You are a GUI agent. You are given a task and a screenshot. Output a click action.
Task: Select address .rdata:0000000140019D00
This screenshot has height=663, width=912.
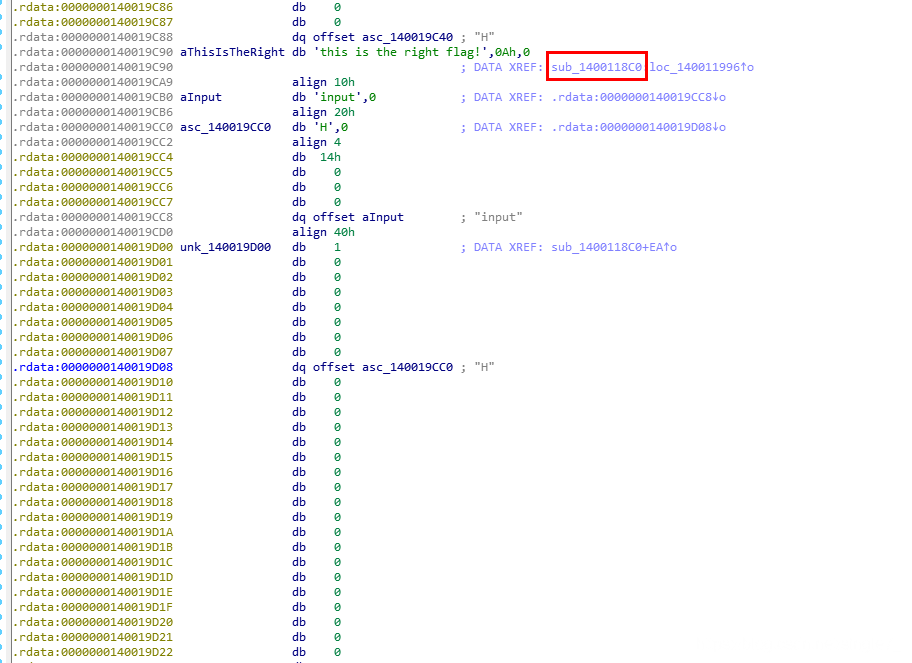tap(93, 247)
